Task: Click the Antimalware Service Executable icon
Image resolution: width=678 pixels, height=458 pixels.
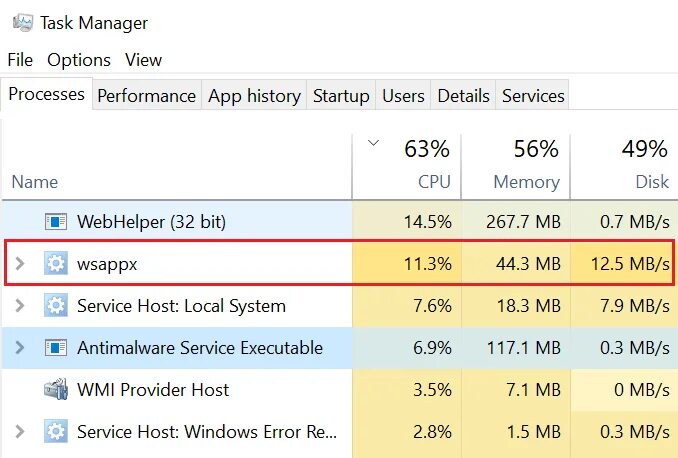Action: pos(56,348)
